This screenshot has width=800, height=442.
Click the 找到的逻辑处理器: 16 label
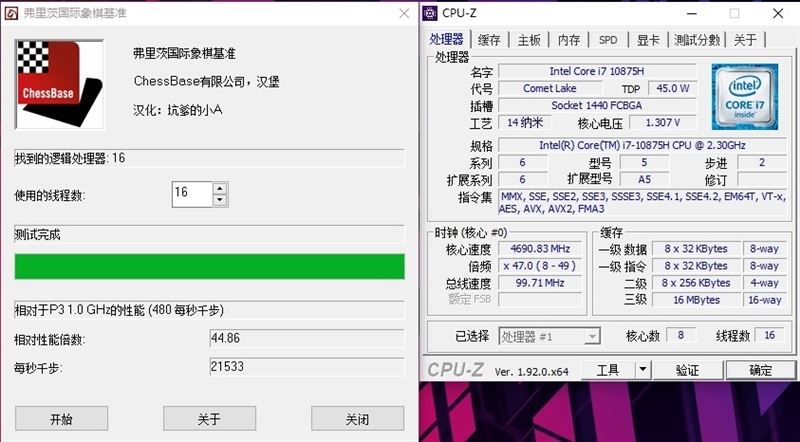tap(70, 158)
